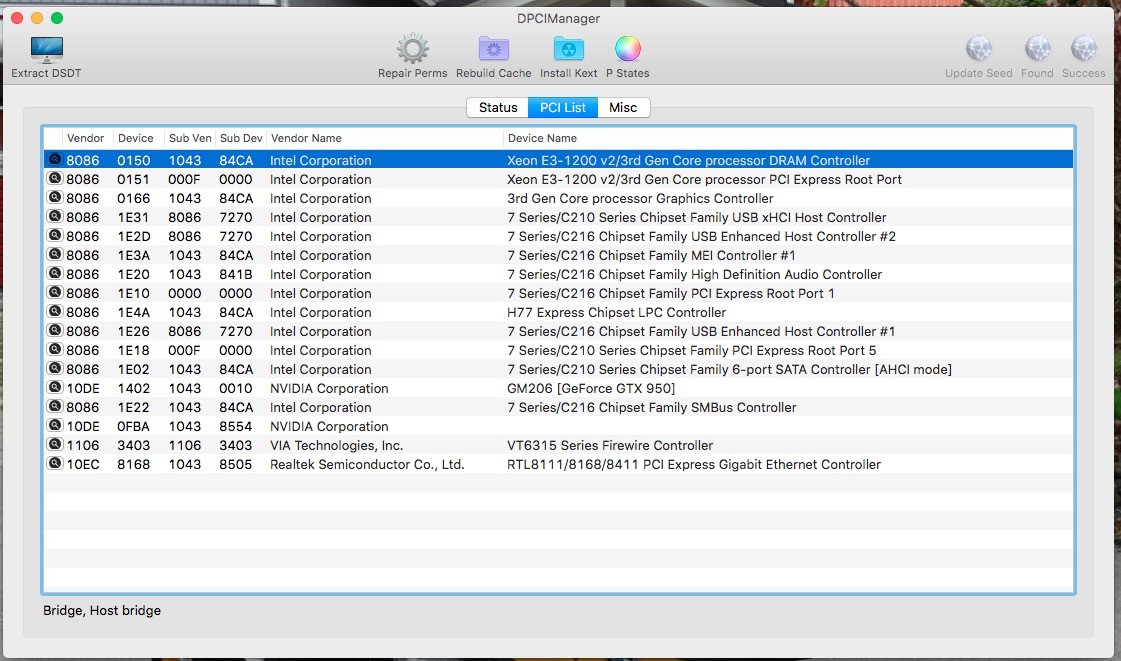Viewport: 1121px width, 661px height.
Task: Select VT6315 Series Firewire Controller text
Action: pyautogui.click(x=610, y=445)
